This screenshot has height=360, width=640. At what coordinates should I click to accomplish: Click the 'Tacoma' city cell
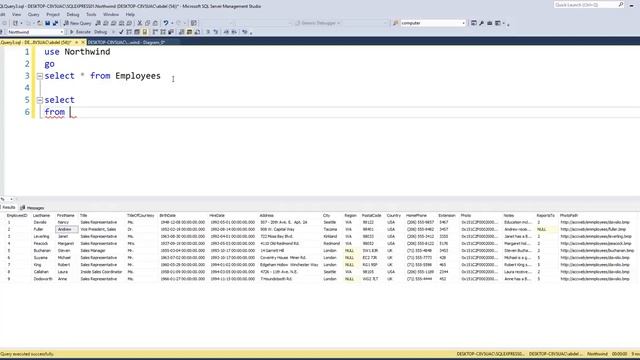[x=330, y=229]
